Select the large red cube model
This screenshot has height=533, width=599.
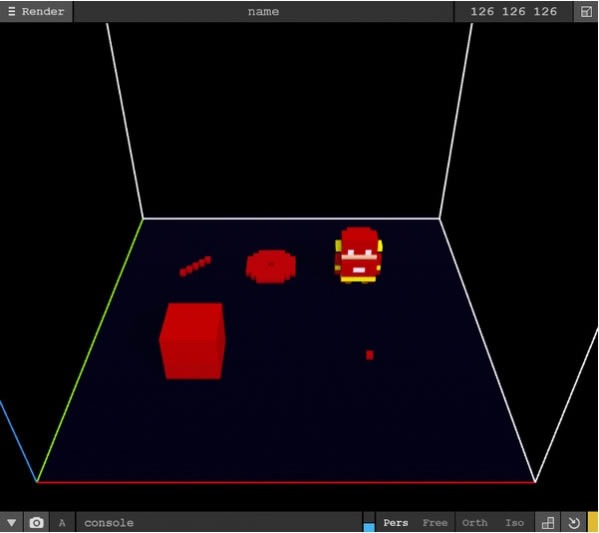(193, 340)
